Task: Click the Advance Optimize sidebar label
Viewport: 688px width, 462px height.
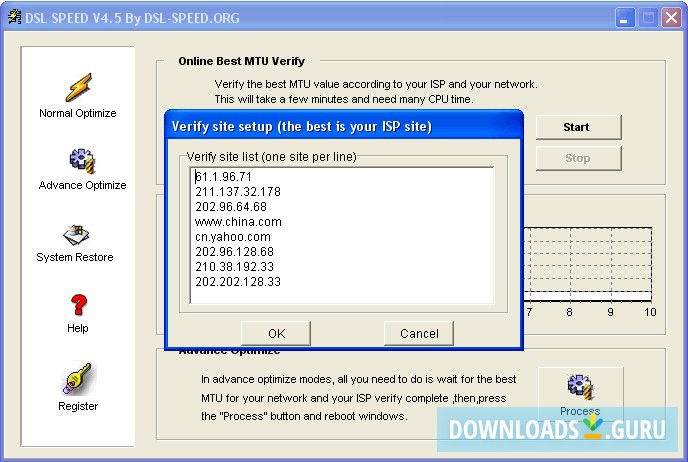Action: (x=82, y=185)
